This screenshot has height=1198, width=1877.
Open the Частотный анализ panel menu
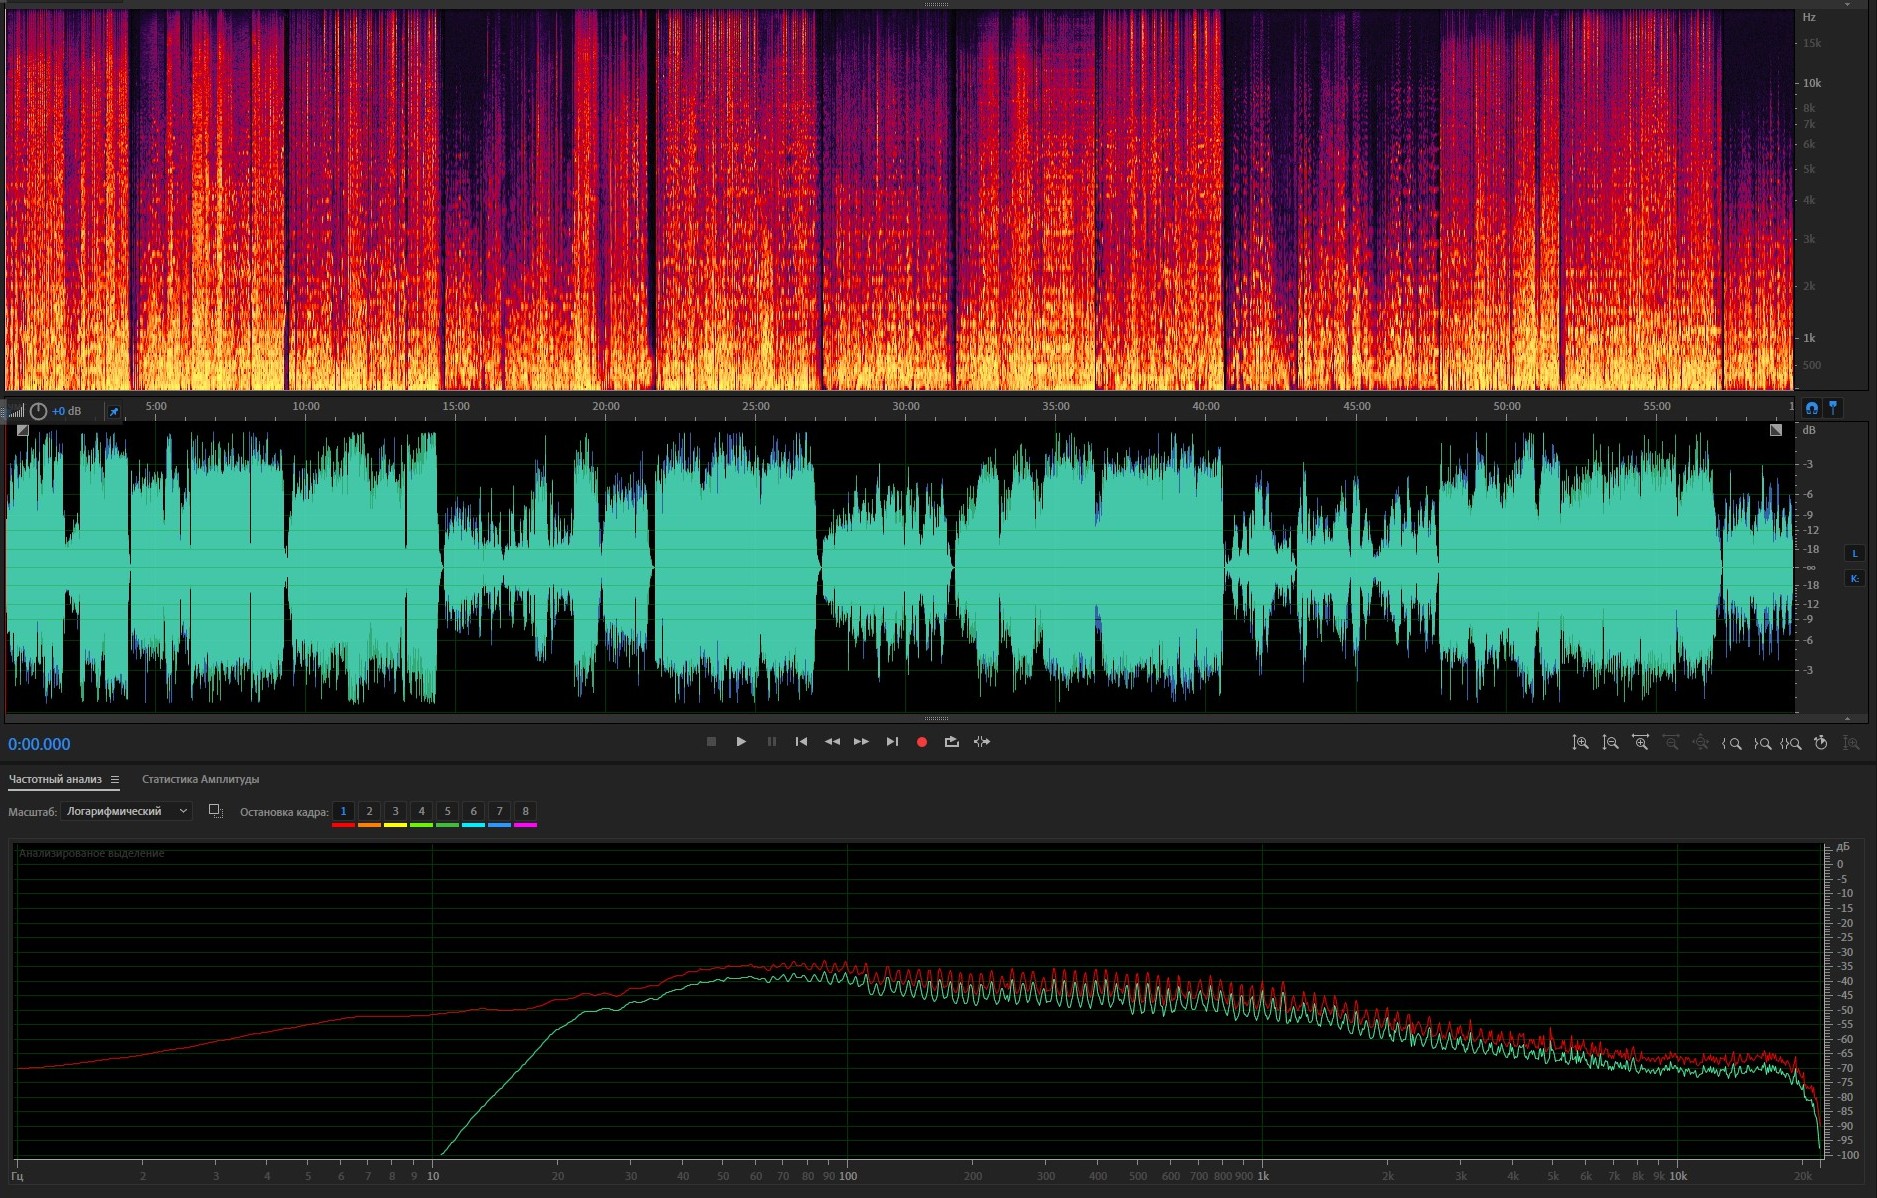click(x=115, y=780)
